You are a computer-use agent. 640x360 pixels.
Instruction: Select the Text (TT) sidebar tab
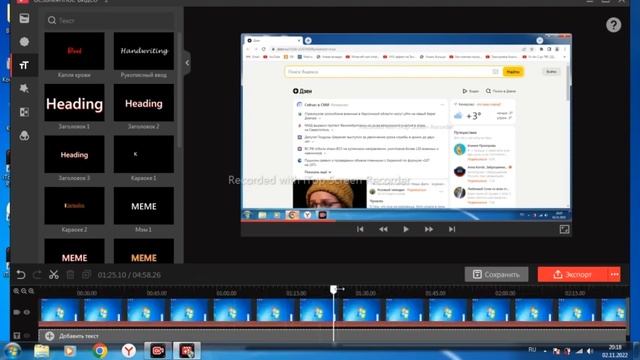[24, 65]
